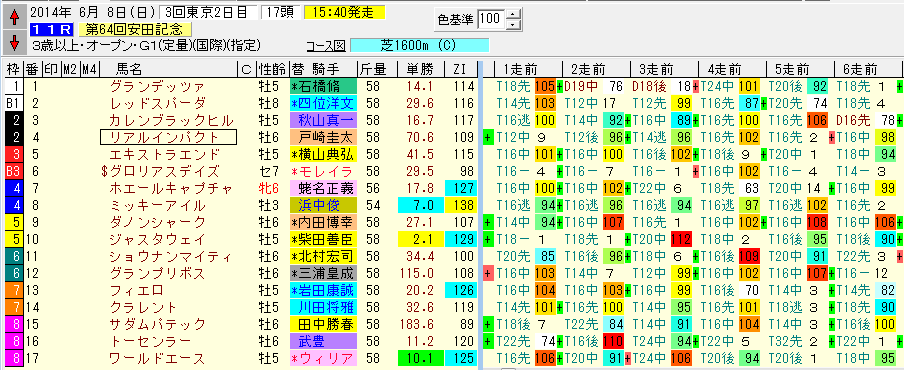Click the red down arrow race navigation button

pyautogui.click(x=14, y=43)
